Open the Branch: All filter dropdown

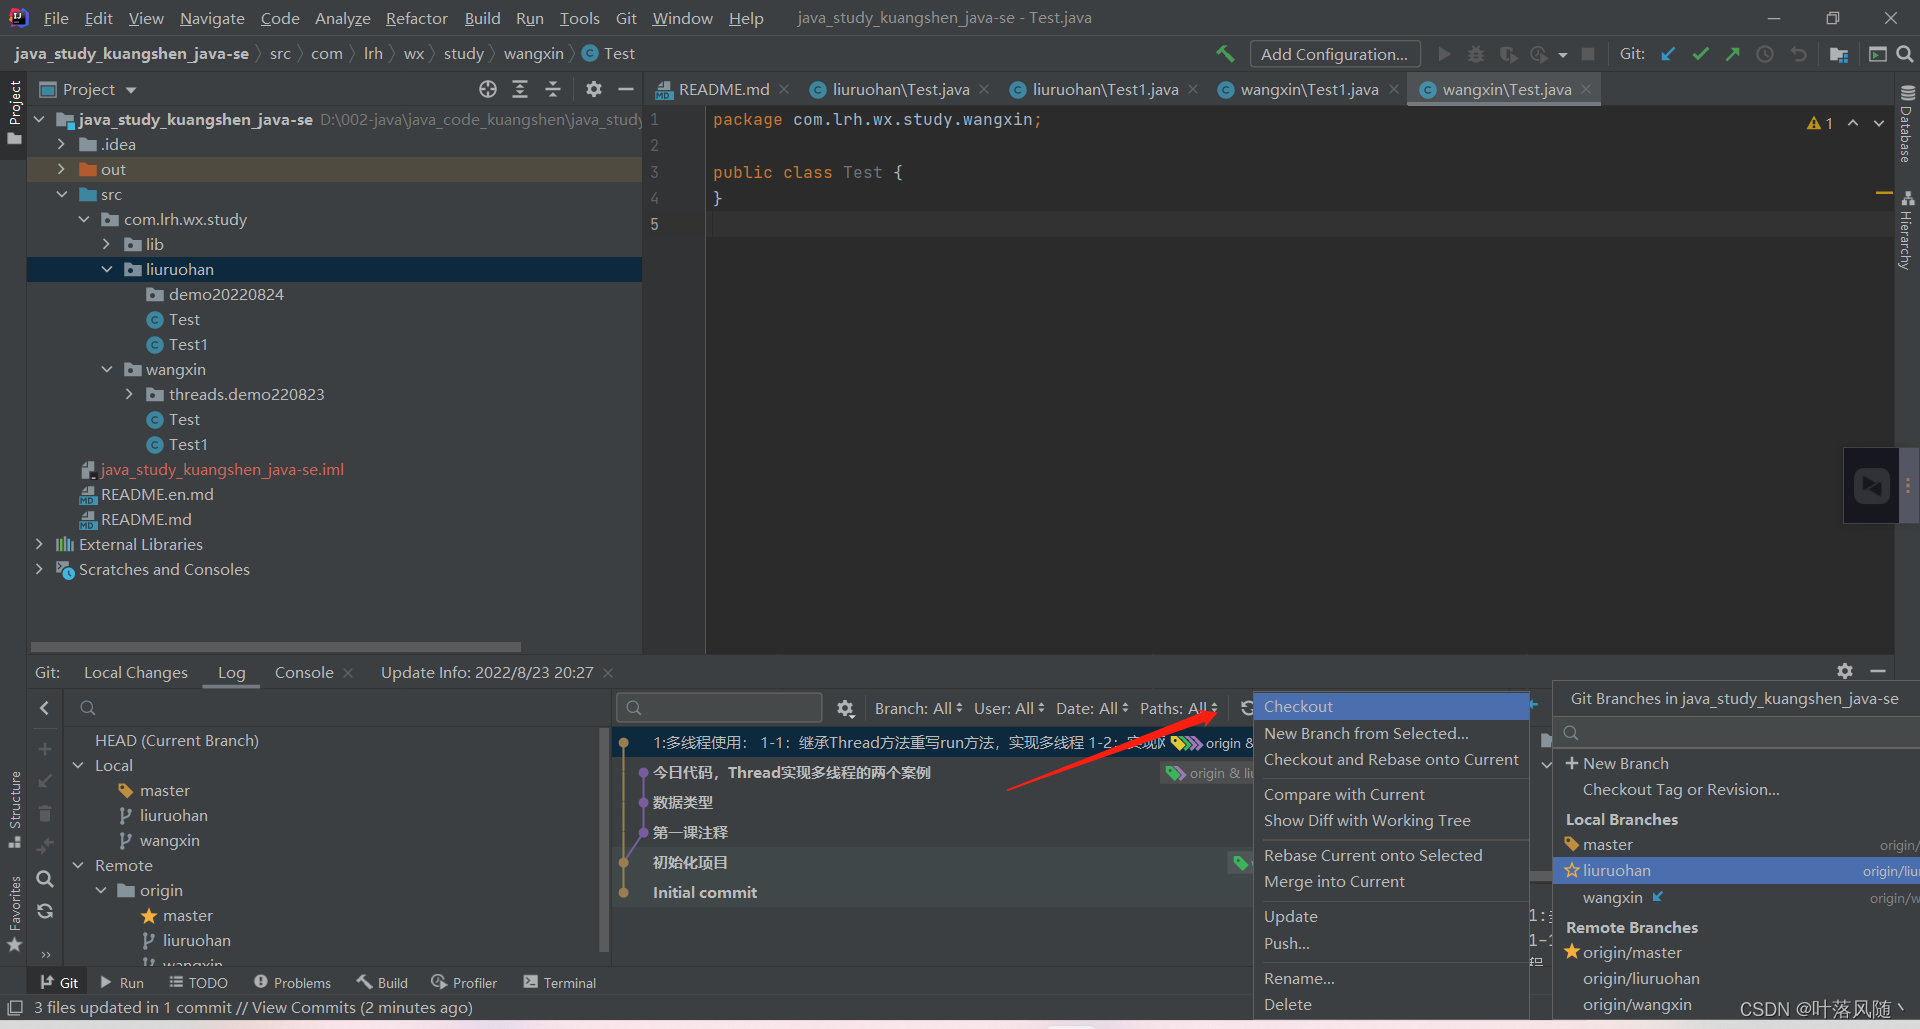tap(919, 708)
